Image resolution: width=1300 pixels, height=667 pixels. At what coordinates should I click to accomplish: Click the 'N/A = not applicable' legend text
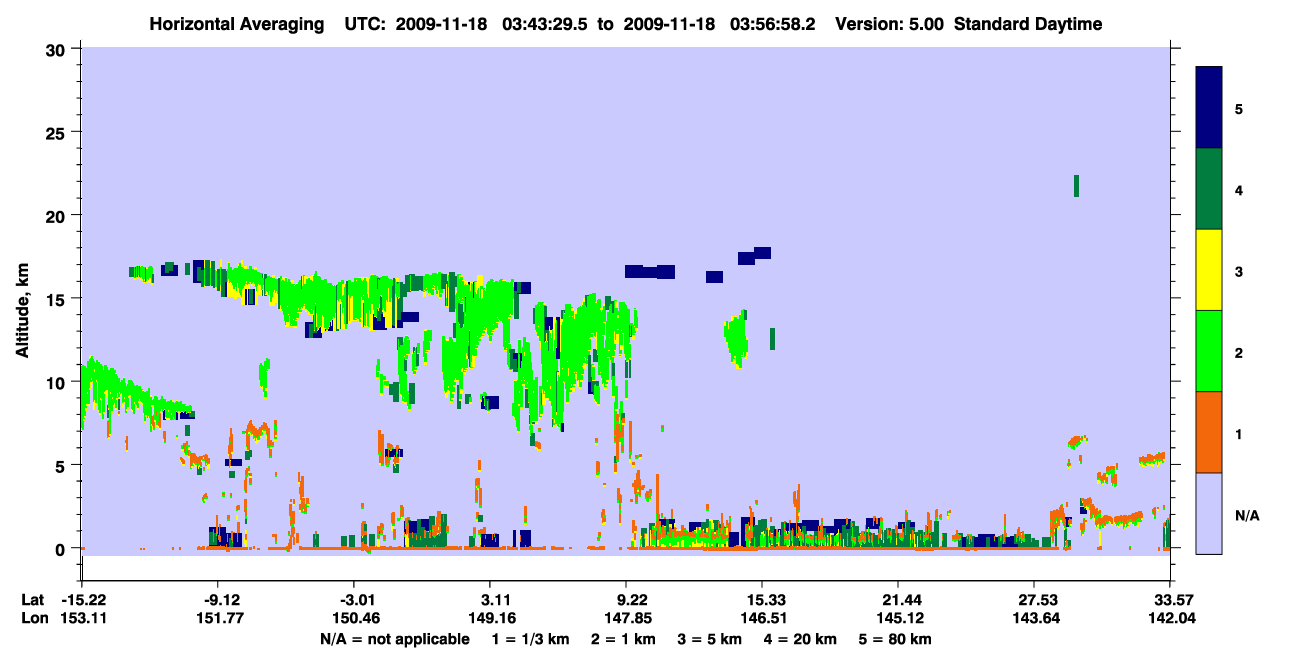pos(394,639)
